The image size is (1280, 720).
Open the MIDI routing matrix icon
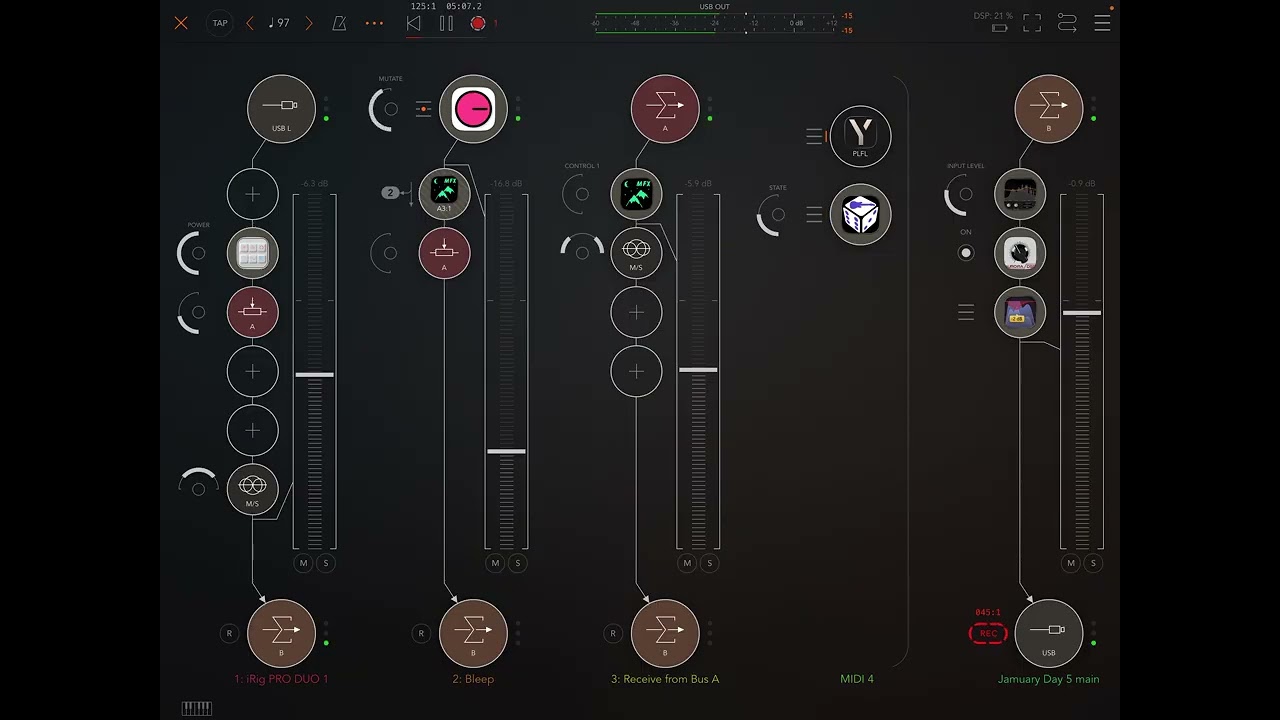1067,23
